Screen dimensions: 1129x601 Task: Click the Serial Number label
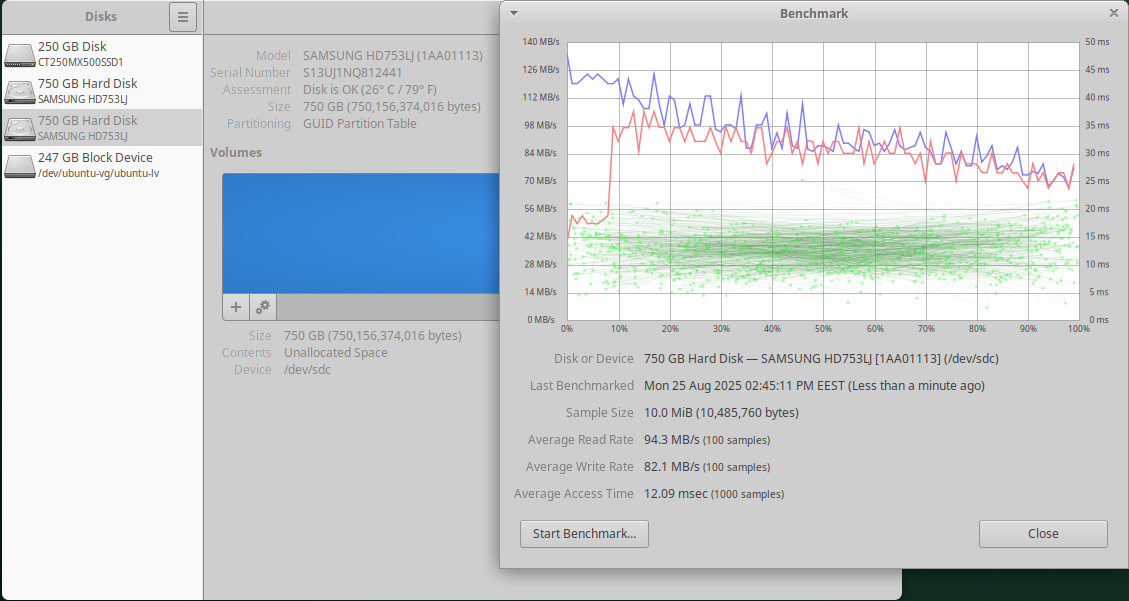pyautogui.click(x=251, y=73)
